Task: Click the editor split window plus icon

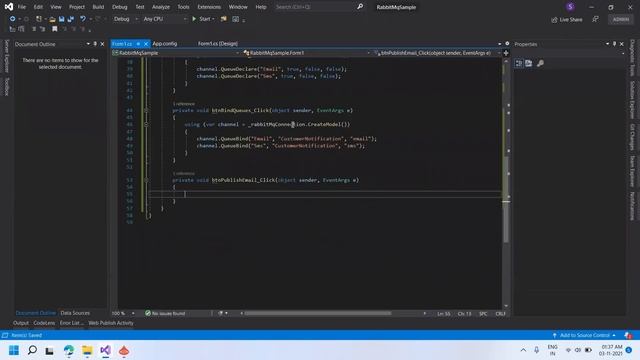Action: coord(506,53)
